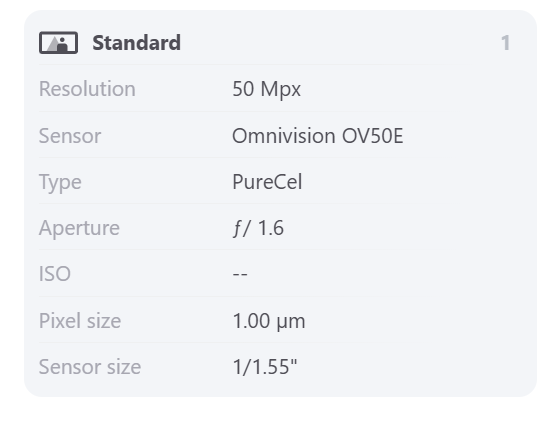Click the Sensor size label
This screenshot has width=545, height=425.
[x=90, y=367]
